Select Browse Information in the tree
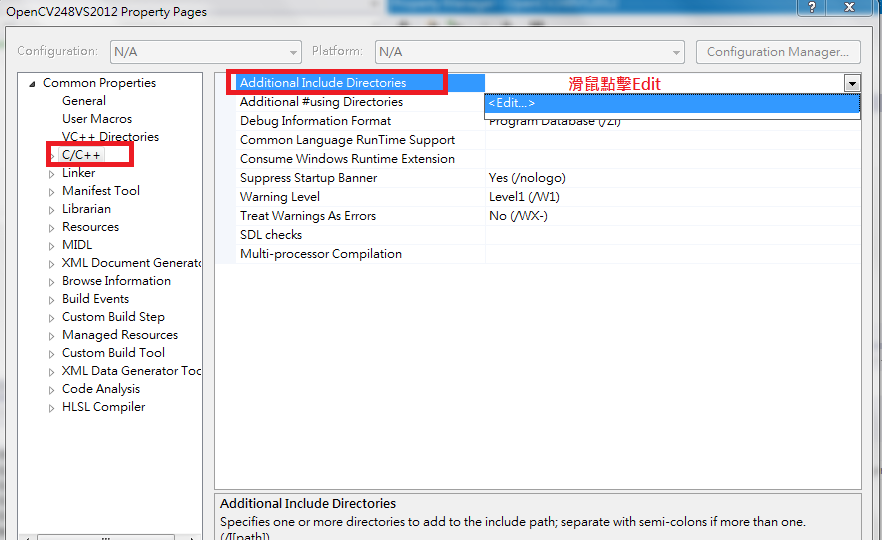 pyautogui.click(x=116, y=281)
